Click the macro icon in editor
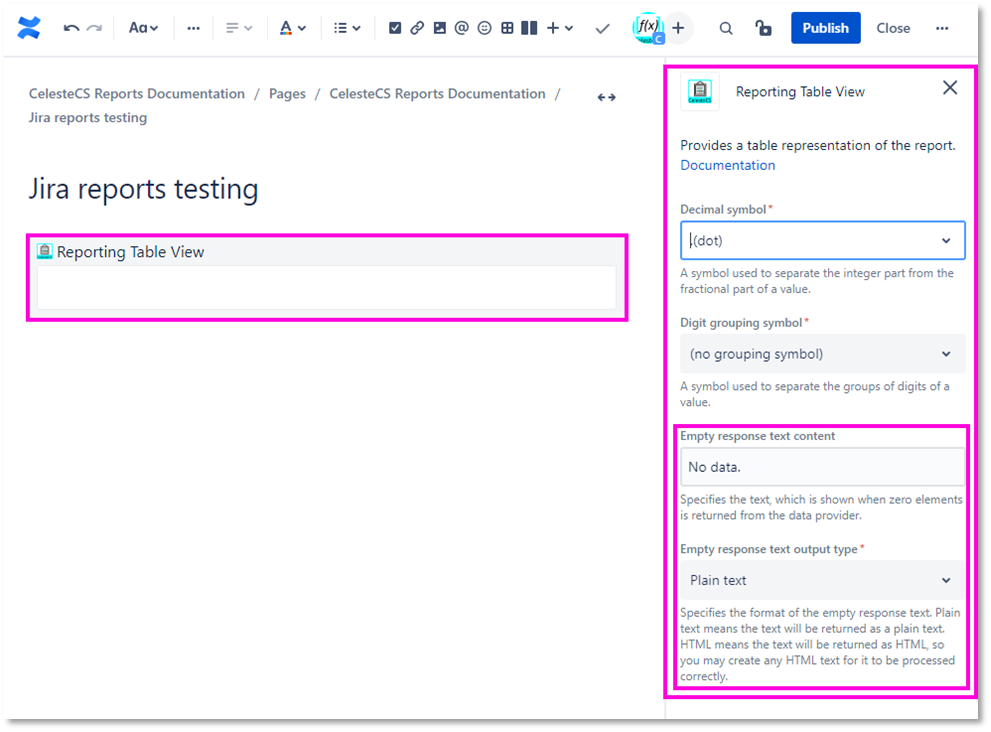The width and height of the screenshot is (991, 732). point(44,252)
